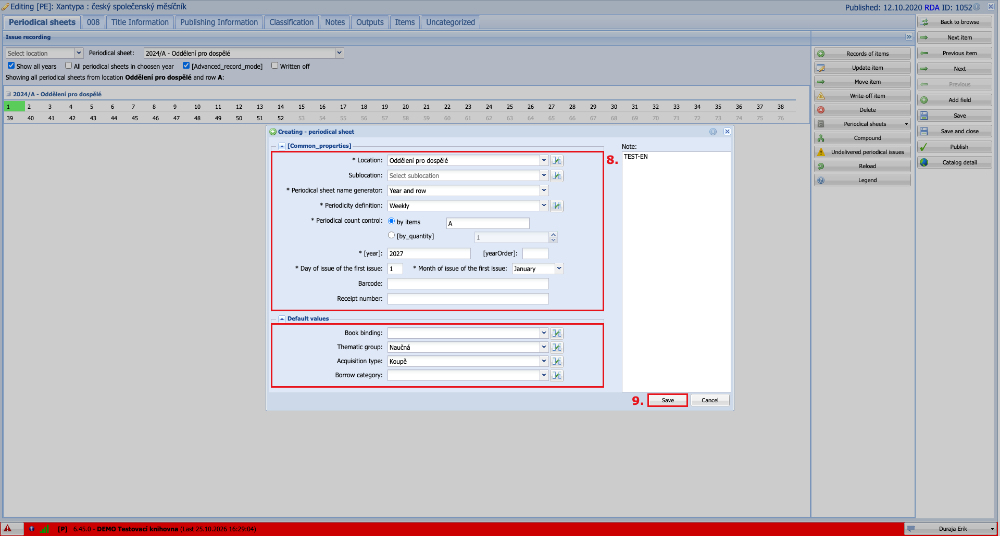Click the Move item button
Screen dimensions: 1000x536
(x=862, y=82)
